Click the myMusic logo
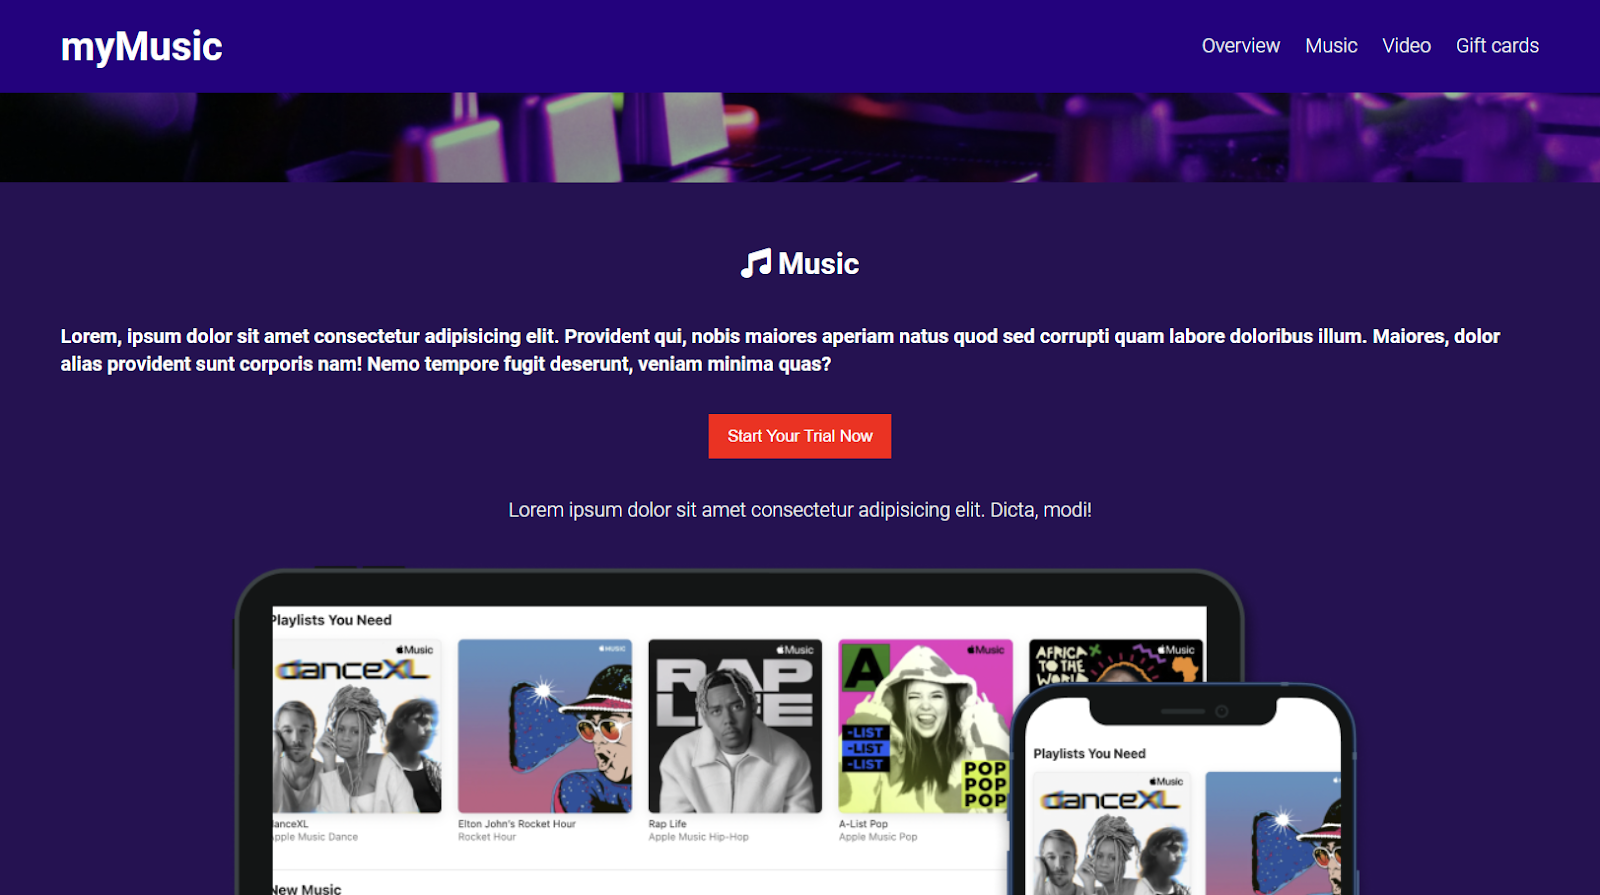The width and height of the screenshot is (1600, 895). [141, 46]
